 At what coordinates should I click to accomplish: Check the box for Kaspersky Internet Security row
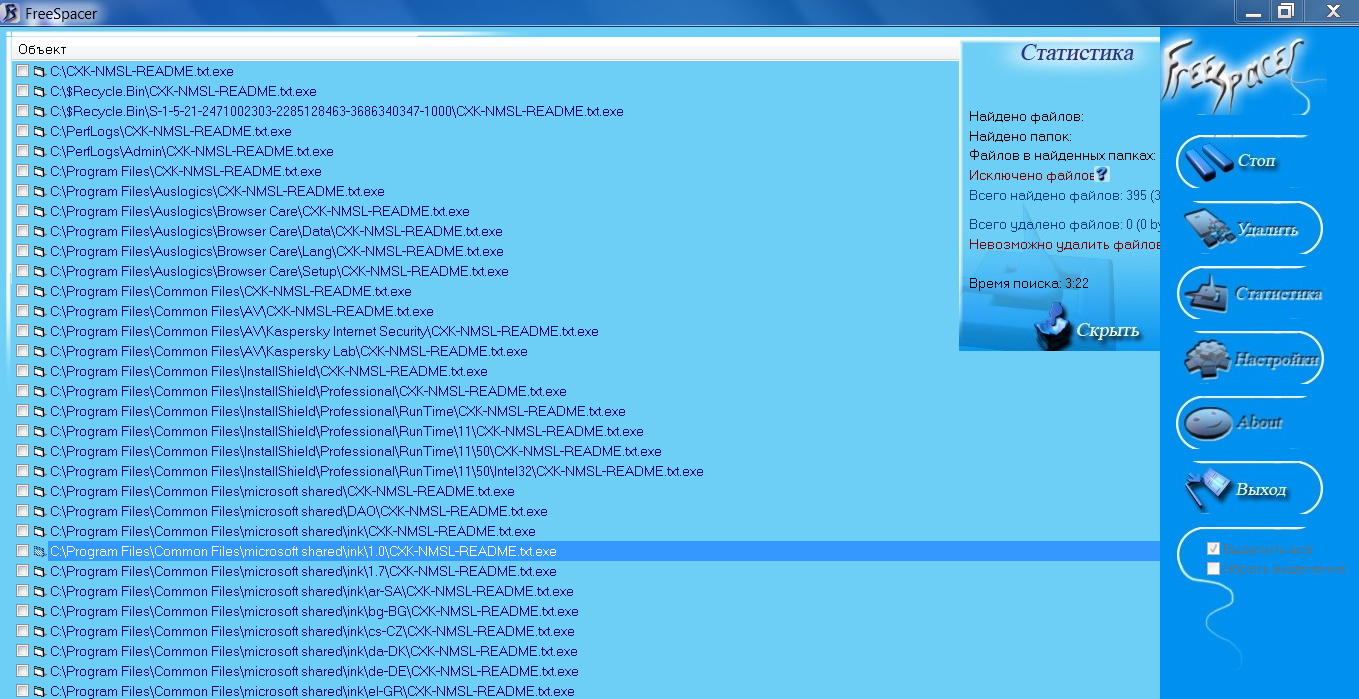[23, 331]
